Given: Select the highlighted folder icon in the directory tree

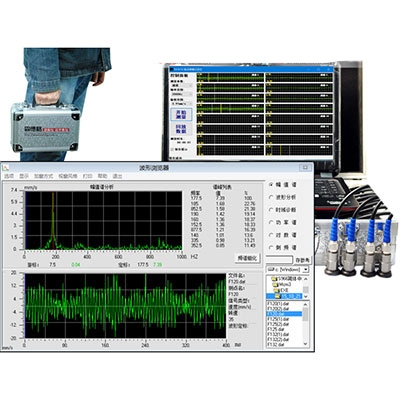Looking at the screenshot, I should point(277,296).
